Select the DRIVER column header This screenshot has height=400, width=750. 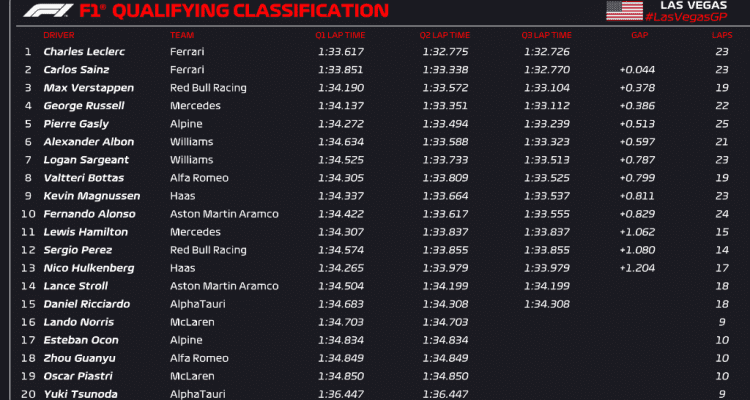click(59, 35)
